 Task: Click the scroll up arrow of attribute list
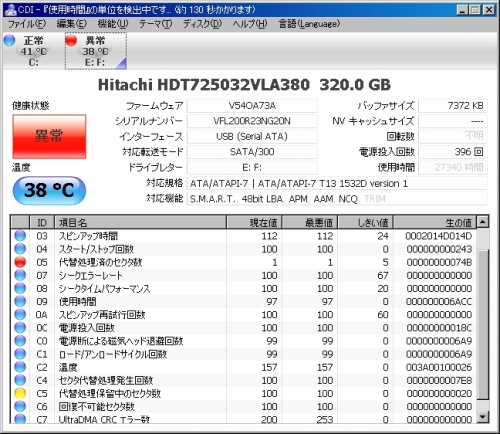coord(483,222)
